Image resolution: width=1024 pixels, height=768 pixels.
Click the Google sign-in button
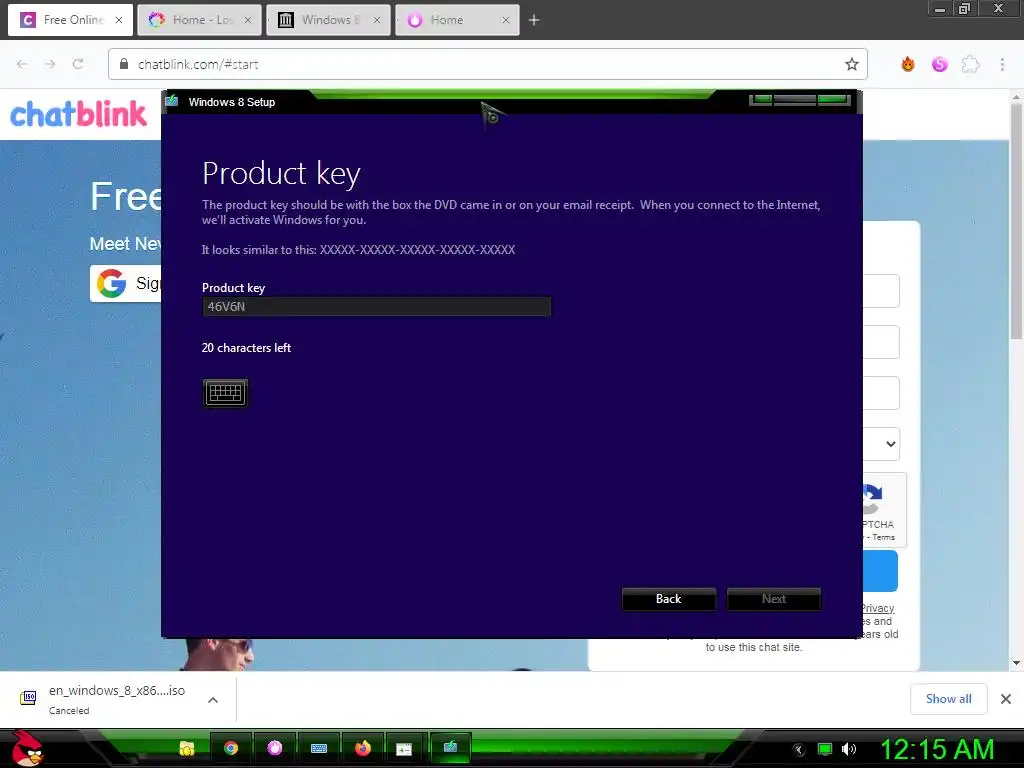tap(125, 283)
